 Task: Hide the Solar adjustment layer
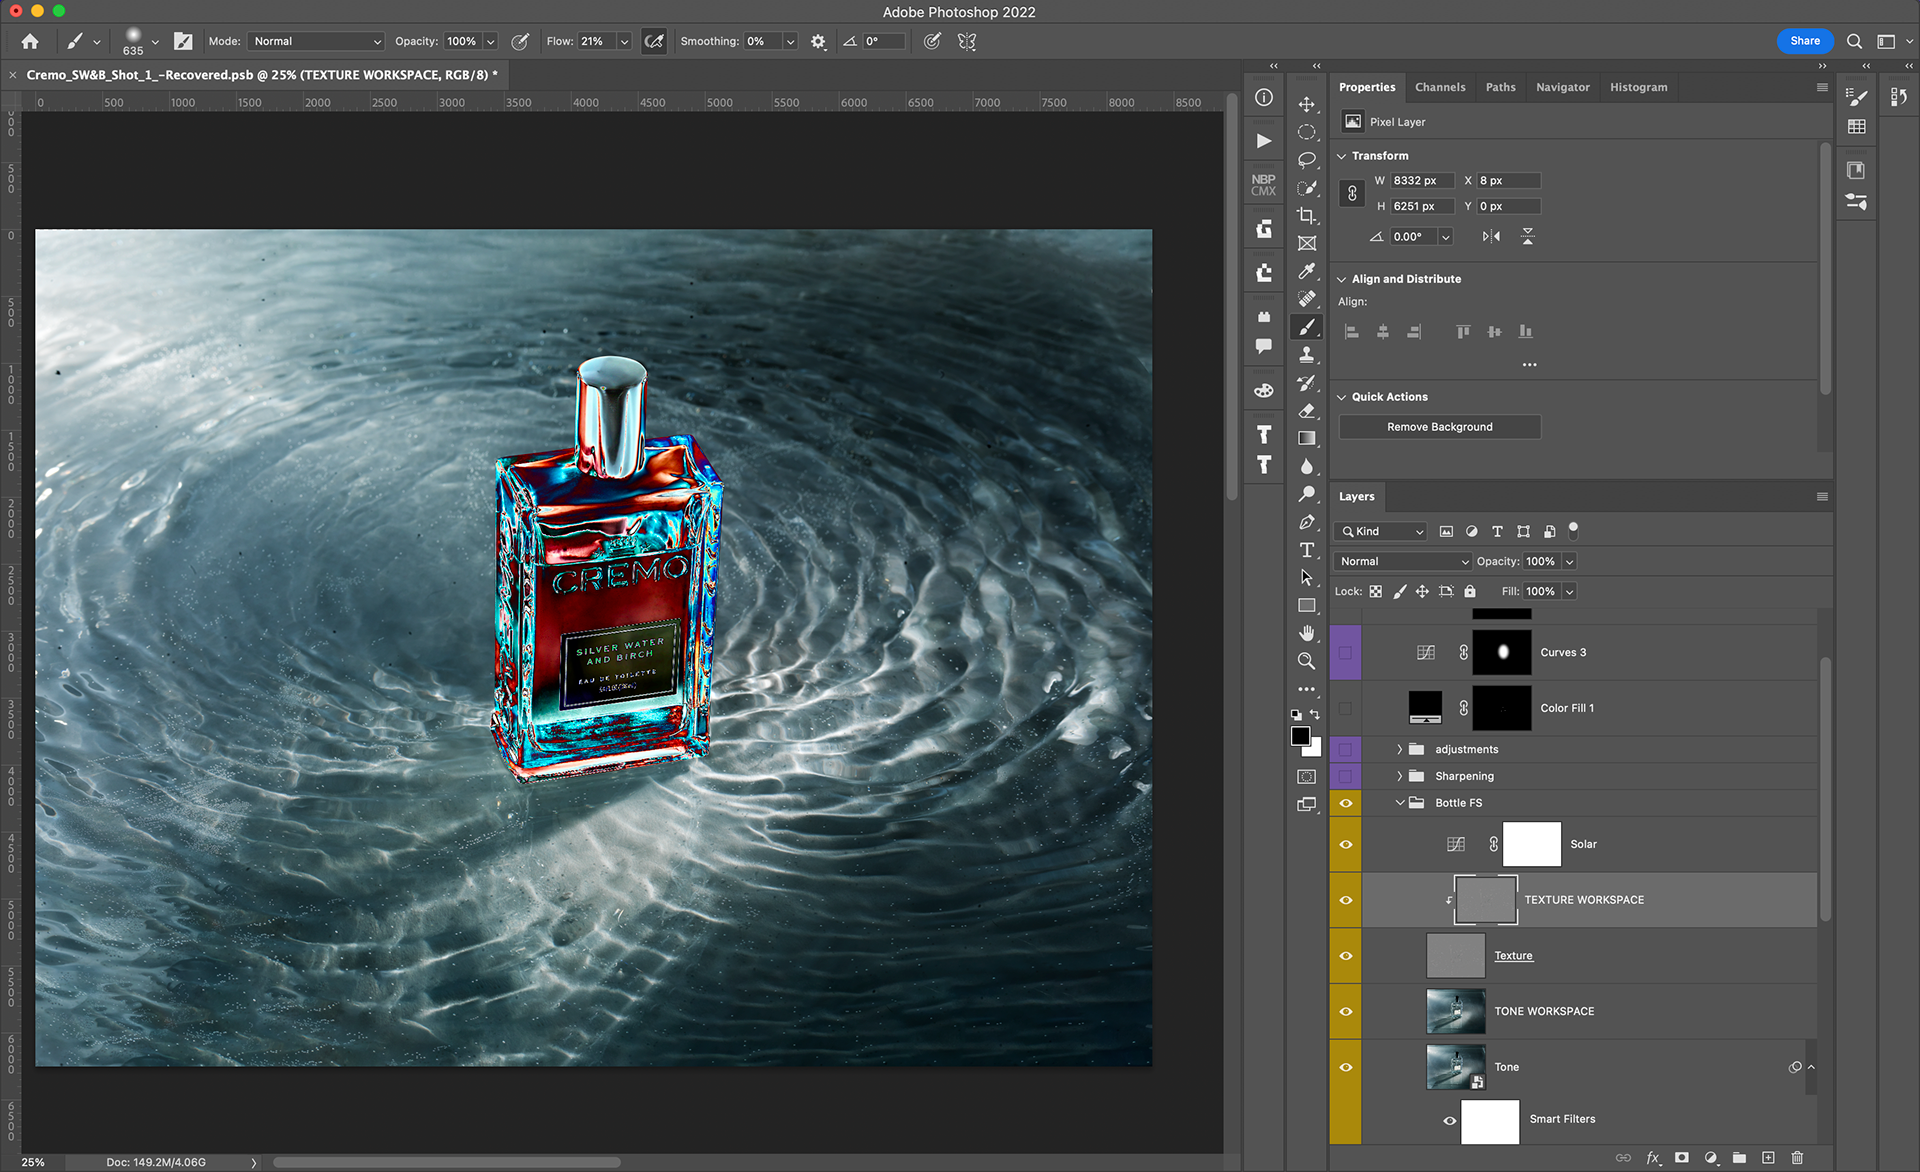click(1345, 844)
